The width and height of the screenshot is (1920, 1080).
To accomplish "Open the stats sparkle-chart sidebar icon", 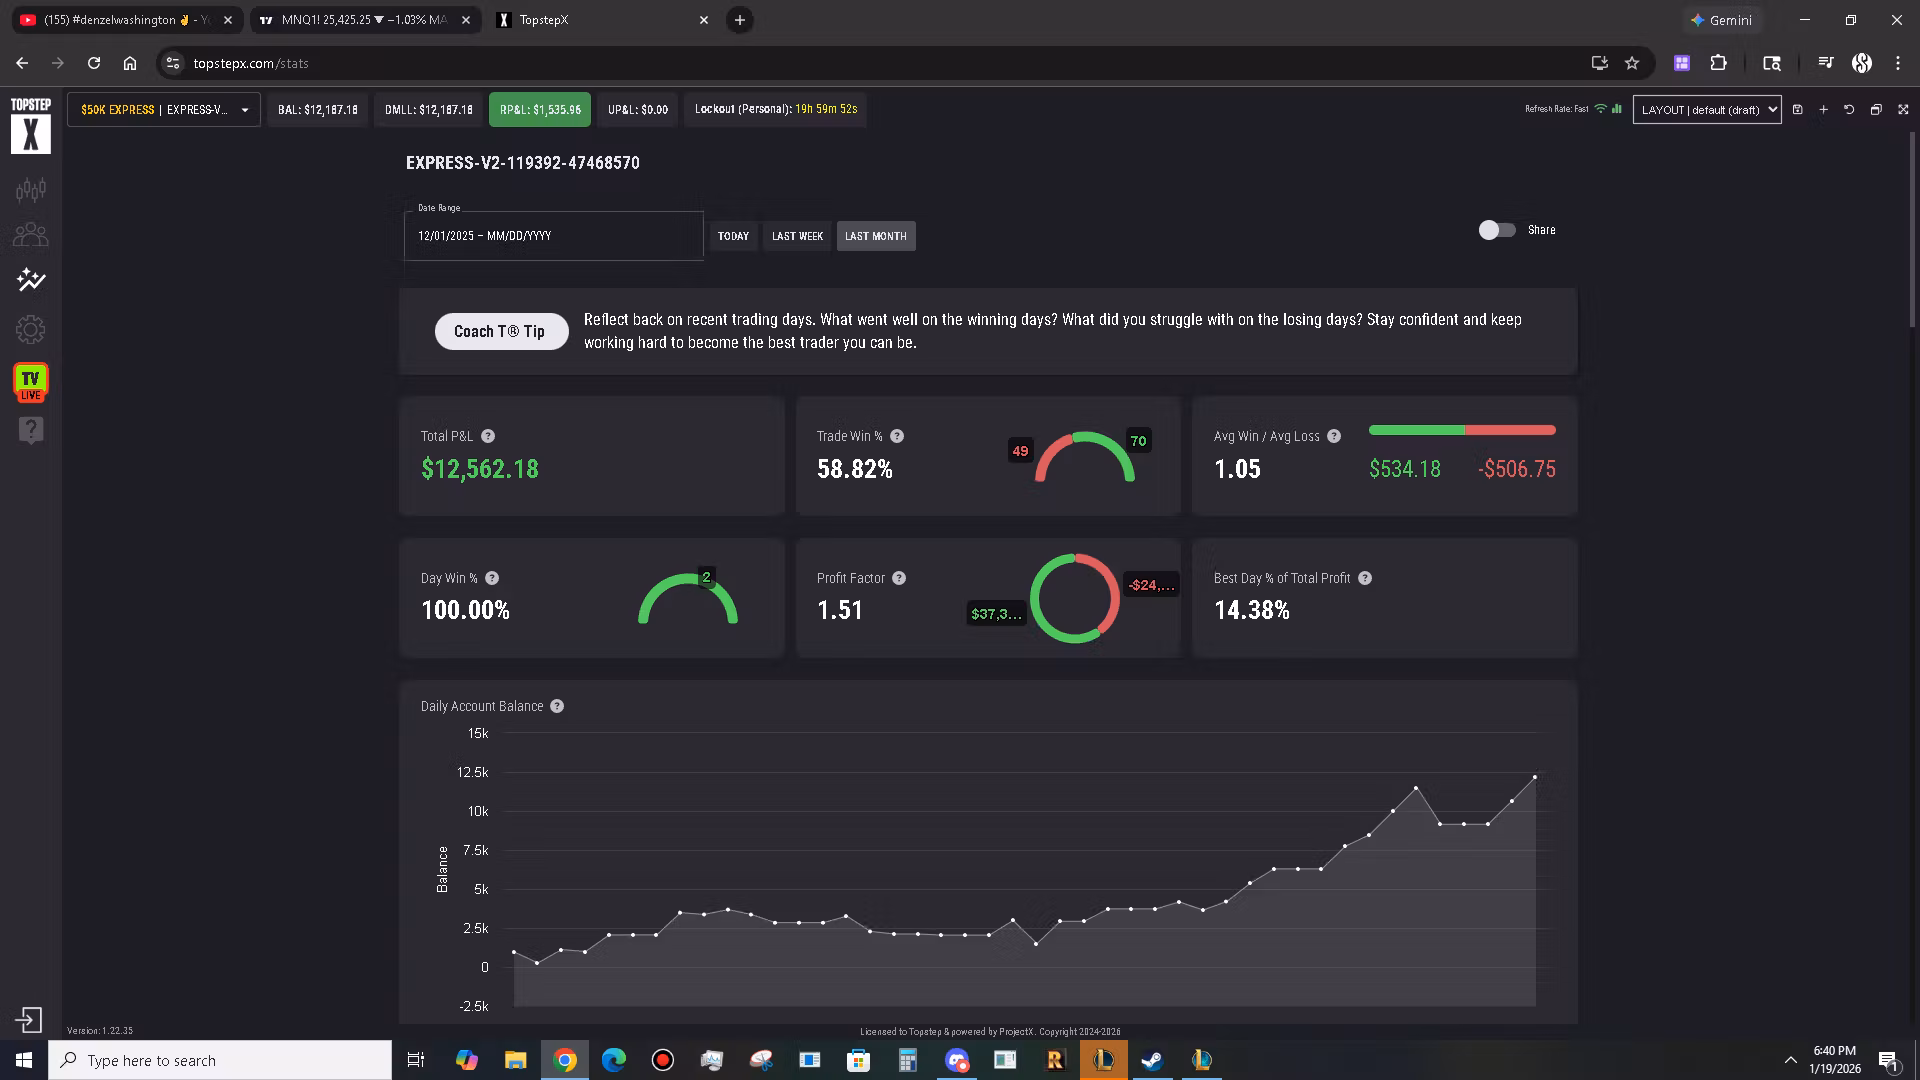I will point(31,280).
